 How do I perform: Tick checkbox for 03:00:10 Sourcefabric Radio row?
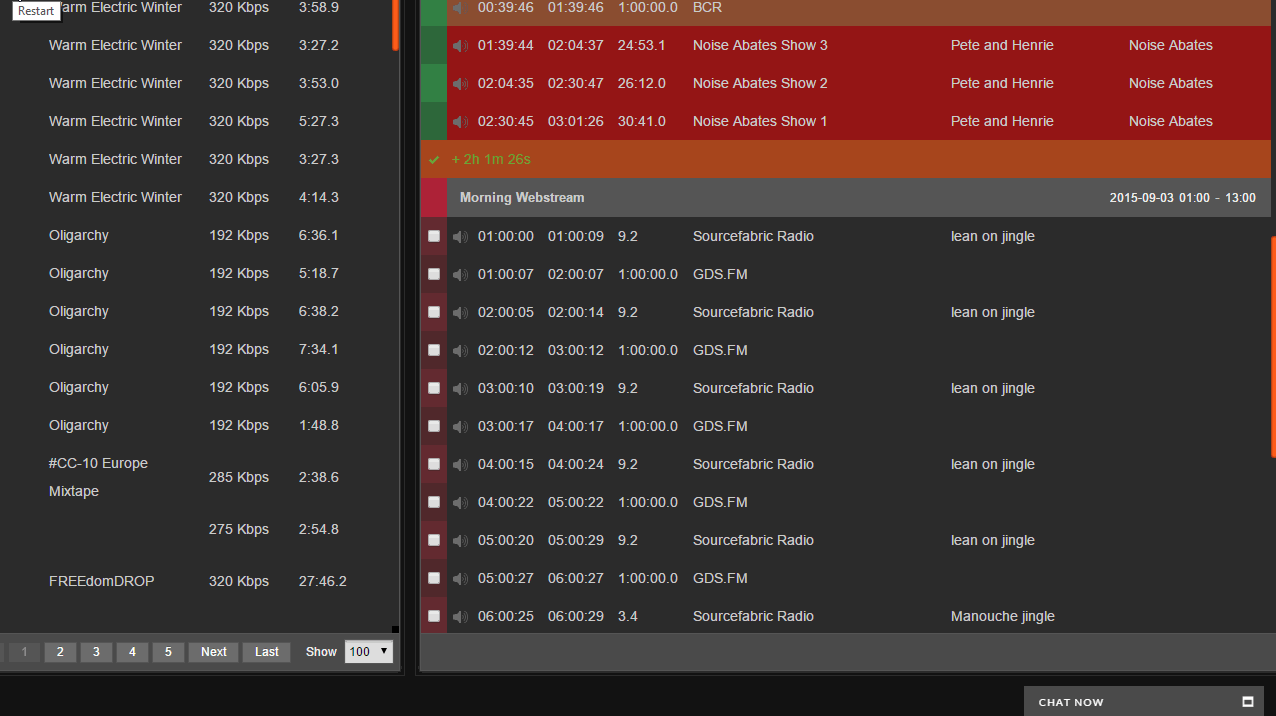434,388
